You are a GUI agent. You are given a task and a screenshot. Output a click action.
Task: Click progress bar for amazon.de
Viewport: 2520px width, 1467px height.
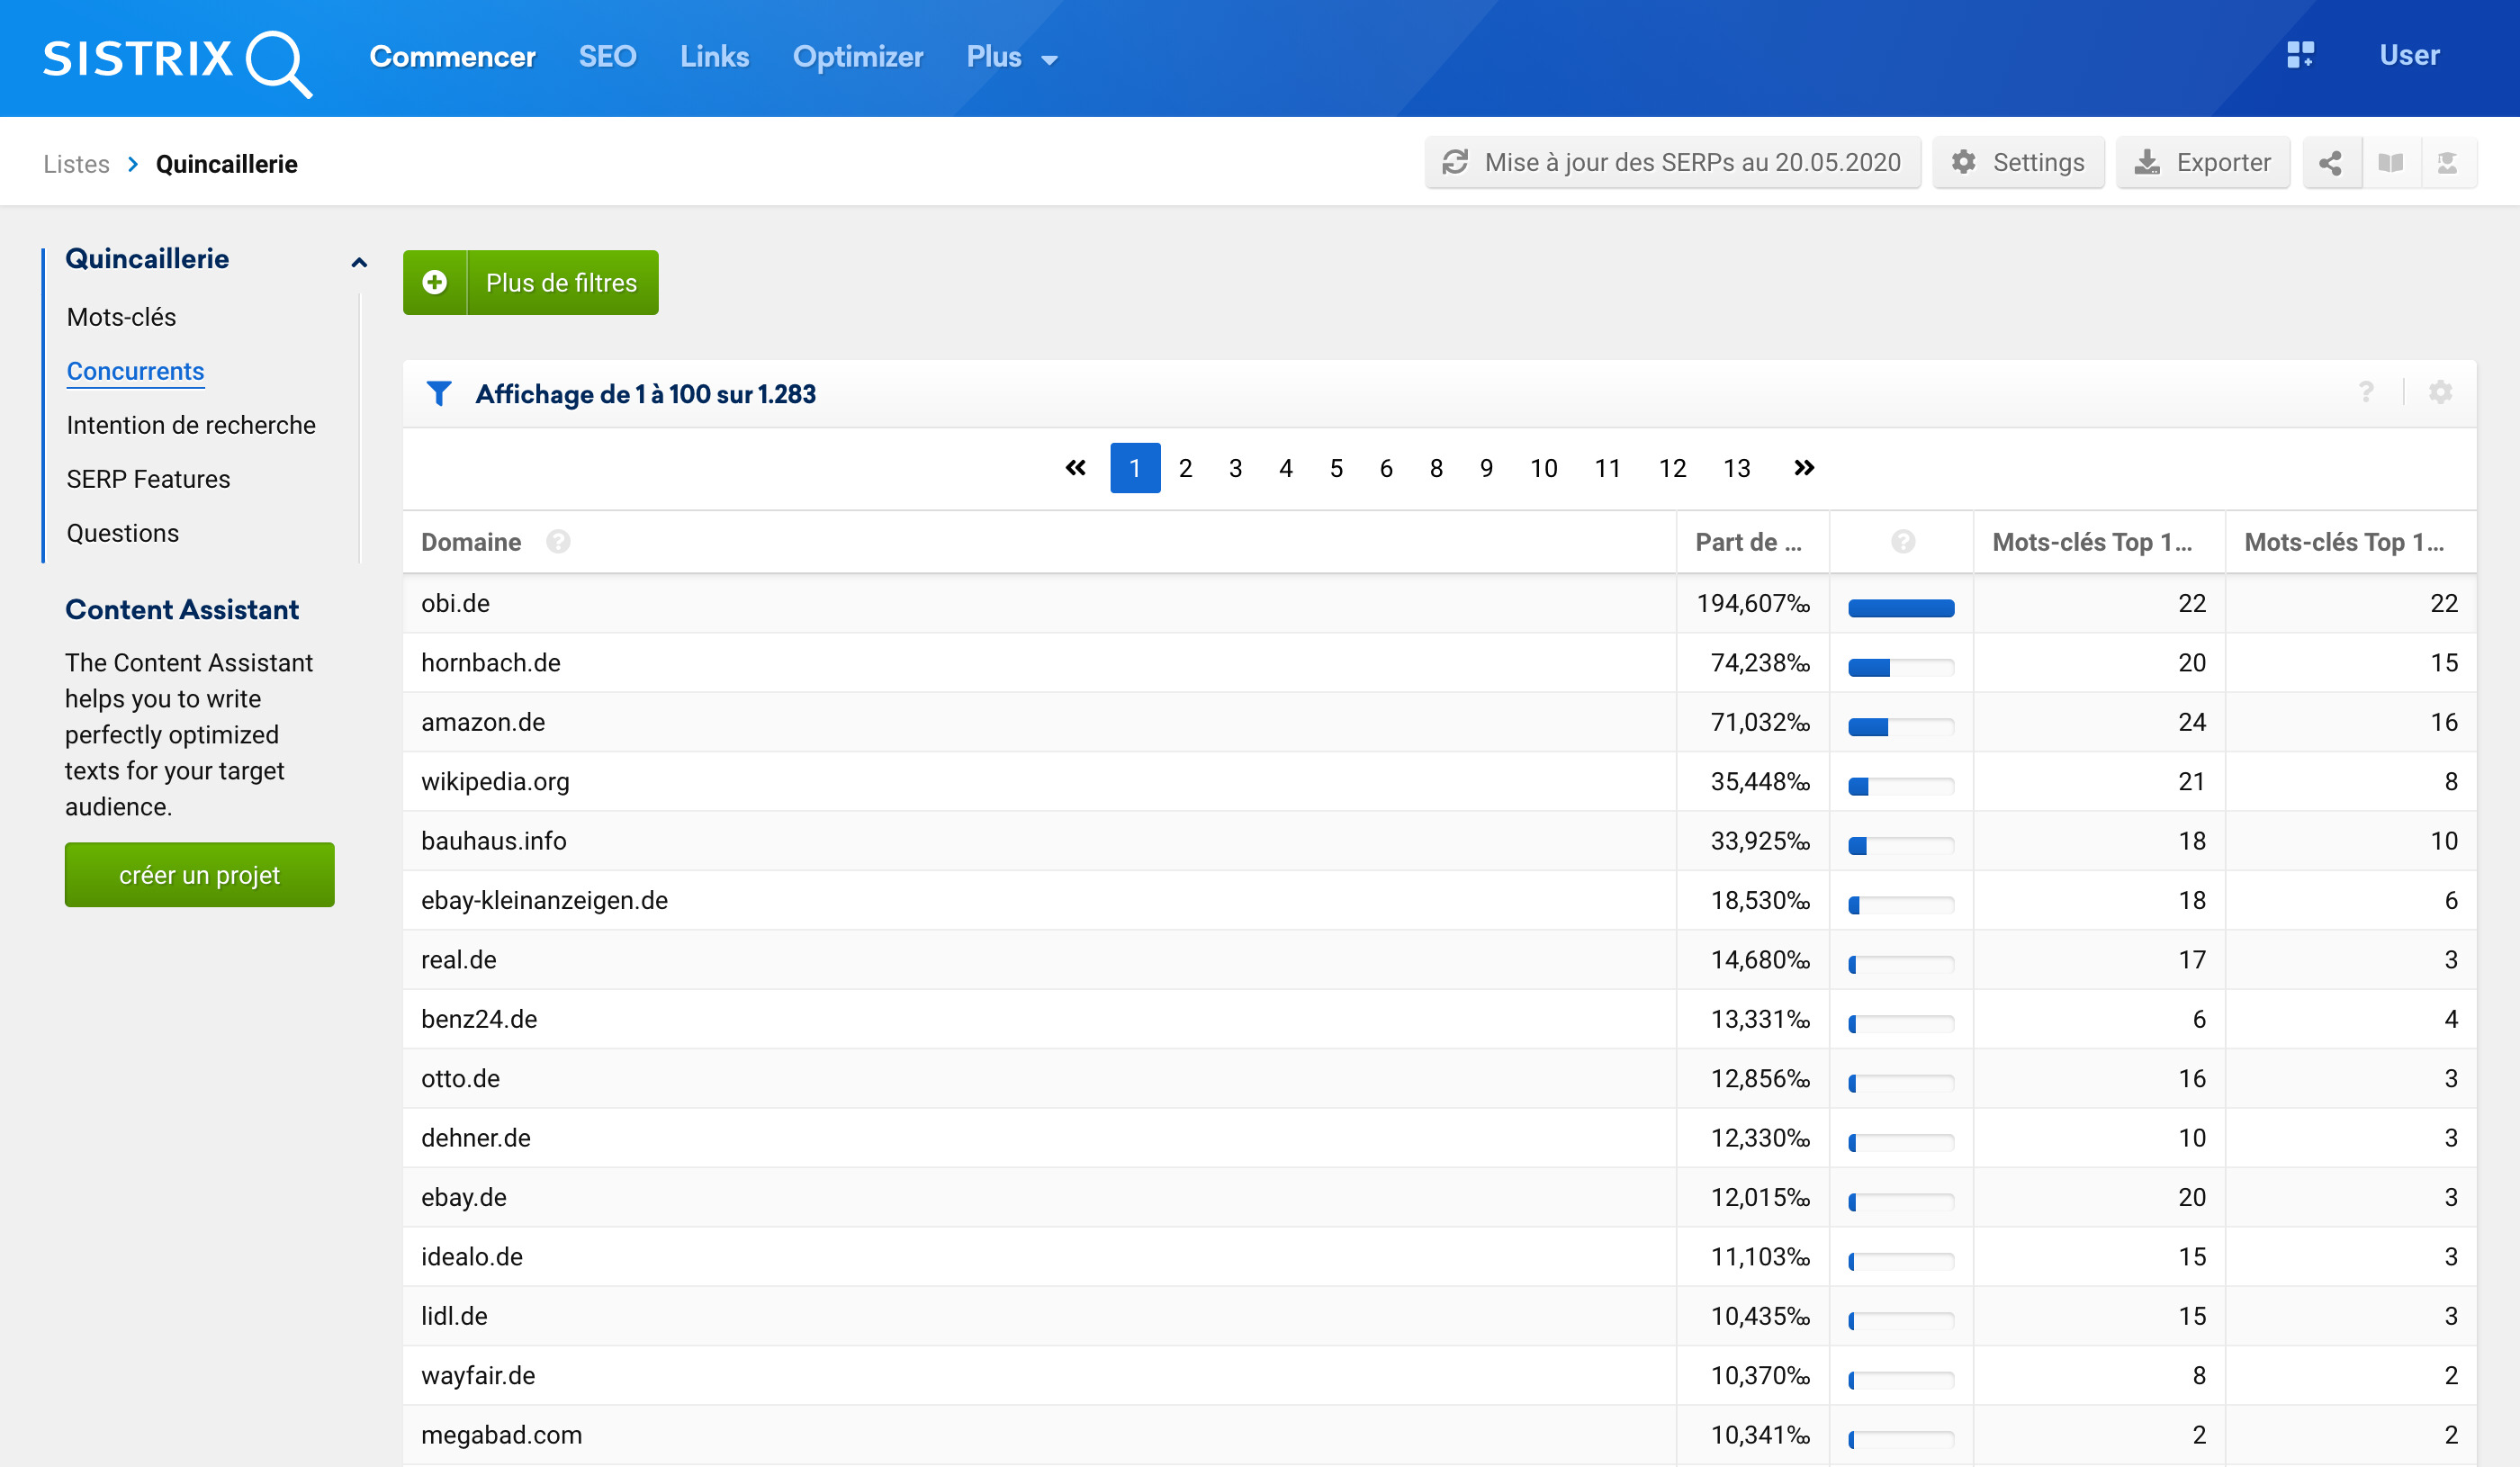(1901, 727)
